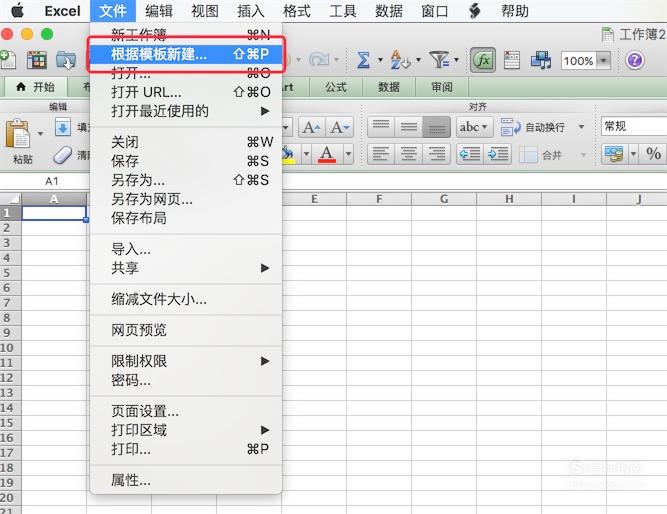Click the select-all corner button
Image resolution: width=667 pixels, height=514 pixels.
10,199
